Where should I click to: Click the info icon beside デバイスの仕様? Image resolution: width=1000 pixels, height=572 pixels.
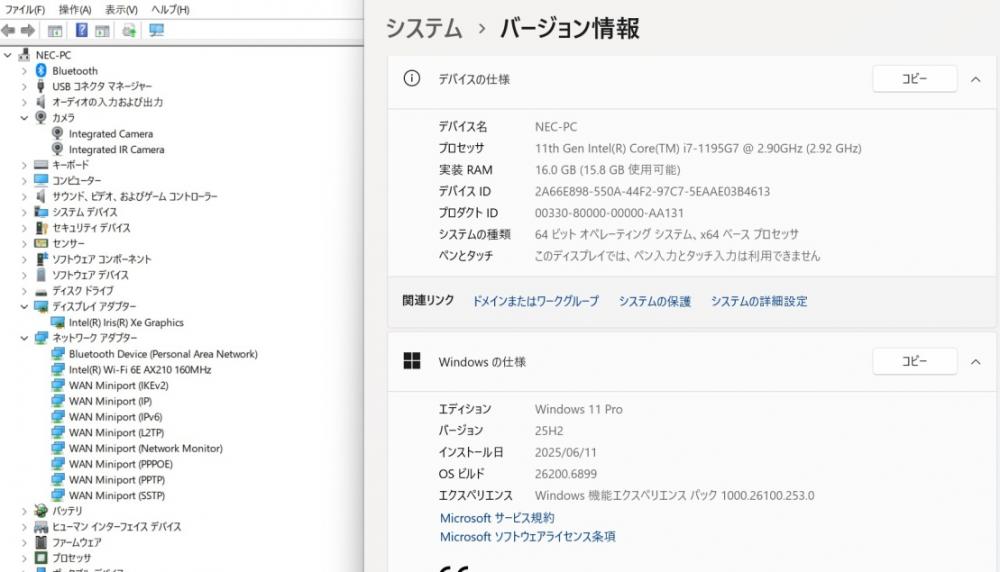pos(411,79)
